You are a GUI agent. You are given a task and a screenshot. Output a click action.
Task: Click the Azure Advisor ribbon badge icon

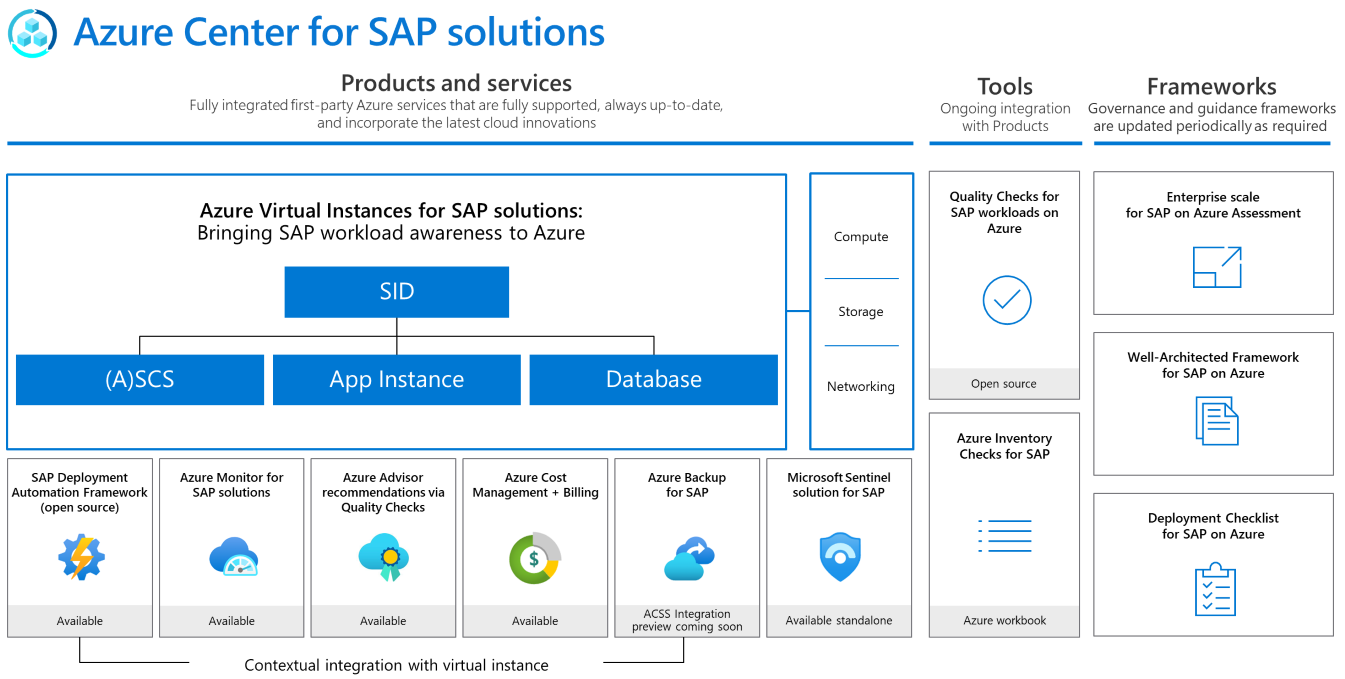coord(384,558)
